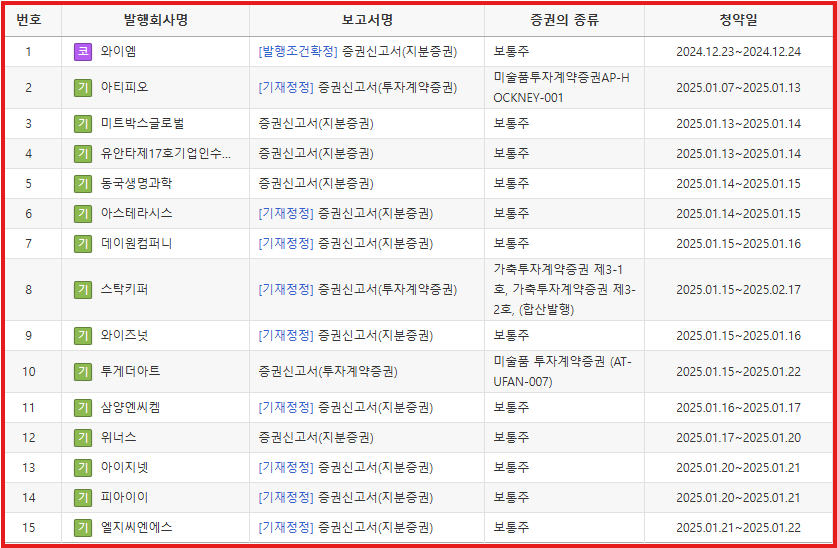
Task: Select the 가축투자계약증권 제3-1호 security type cell
Action: pos(564,290)
